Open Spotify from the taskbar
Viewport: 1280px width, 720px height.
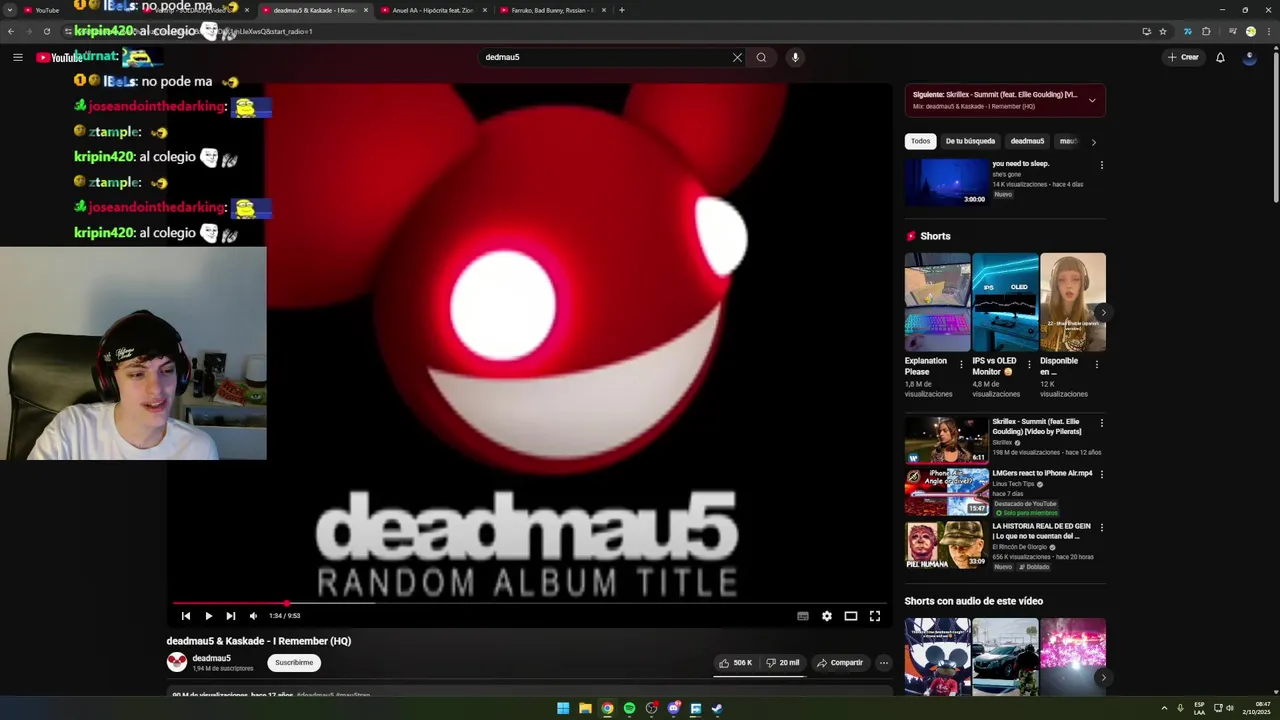[x=629, y=708]
